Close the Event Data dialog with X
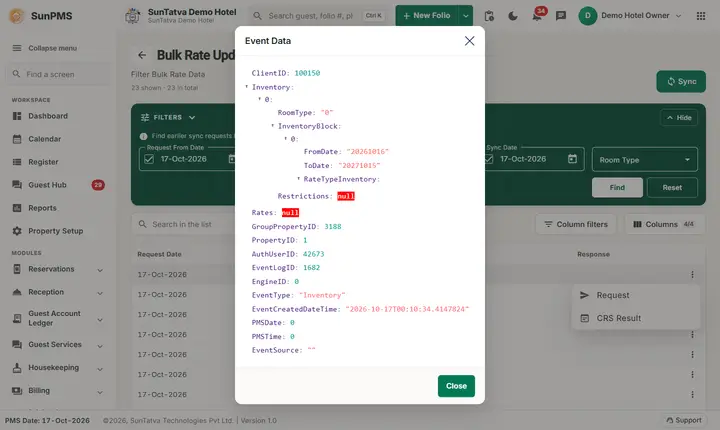This screenshot has height=430, width=720. [469, 41]
